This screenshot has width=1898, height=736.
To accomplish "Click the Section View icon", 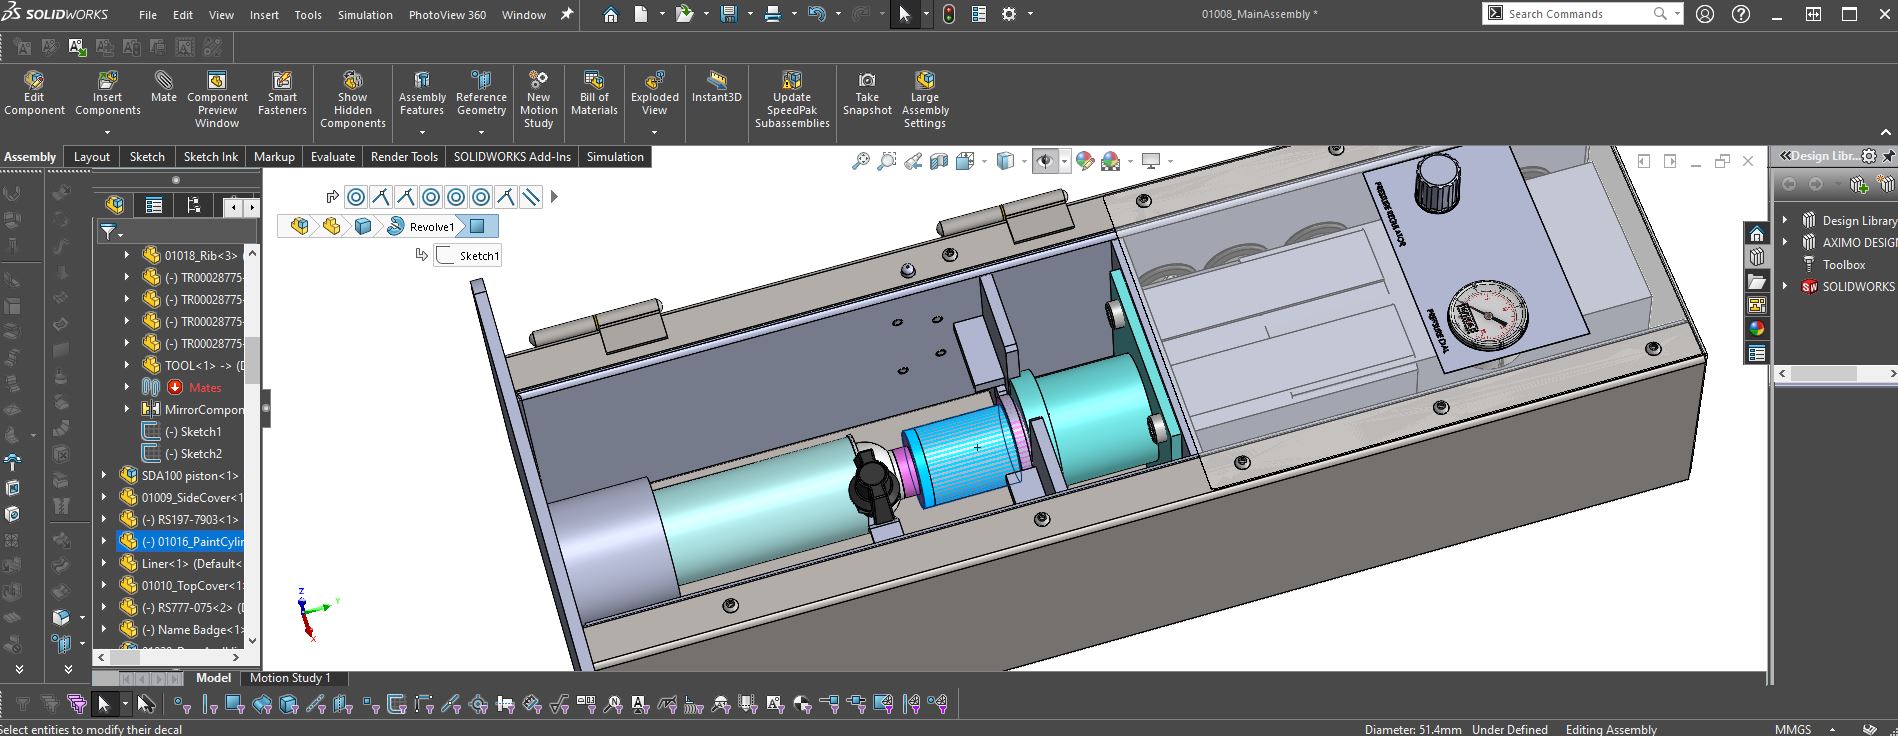I will pos(938,161).
